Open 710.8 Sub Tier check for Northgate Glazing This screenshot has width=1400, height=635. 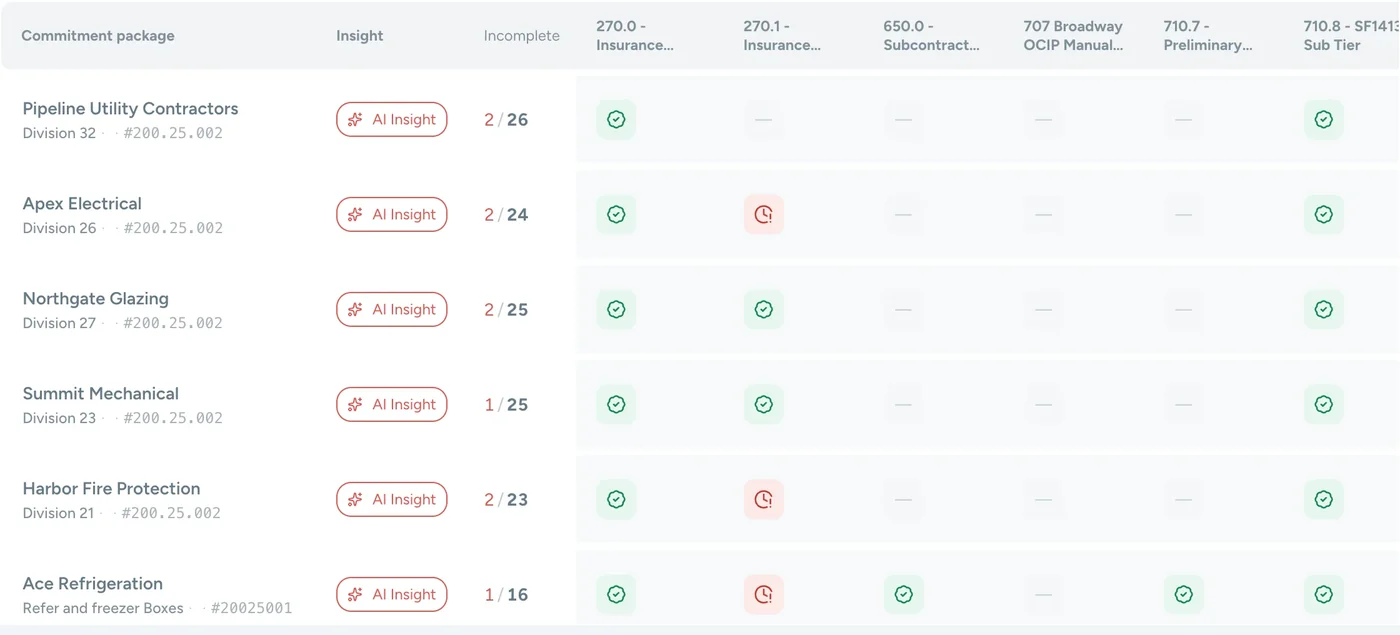1324,309
